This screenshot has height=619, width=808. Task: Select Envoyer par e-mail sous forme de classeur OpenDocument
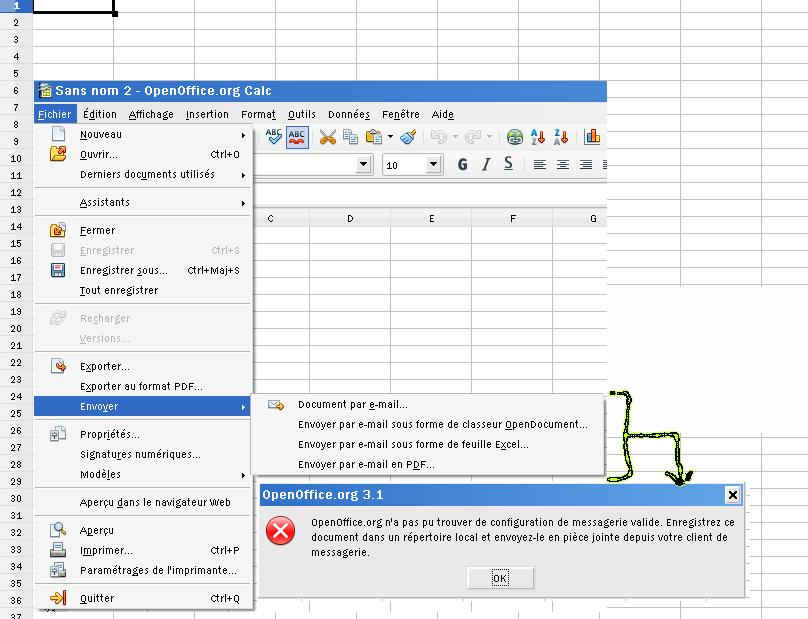pyautogui.click(x=427, y=425)
